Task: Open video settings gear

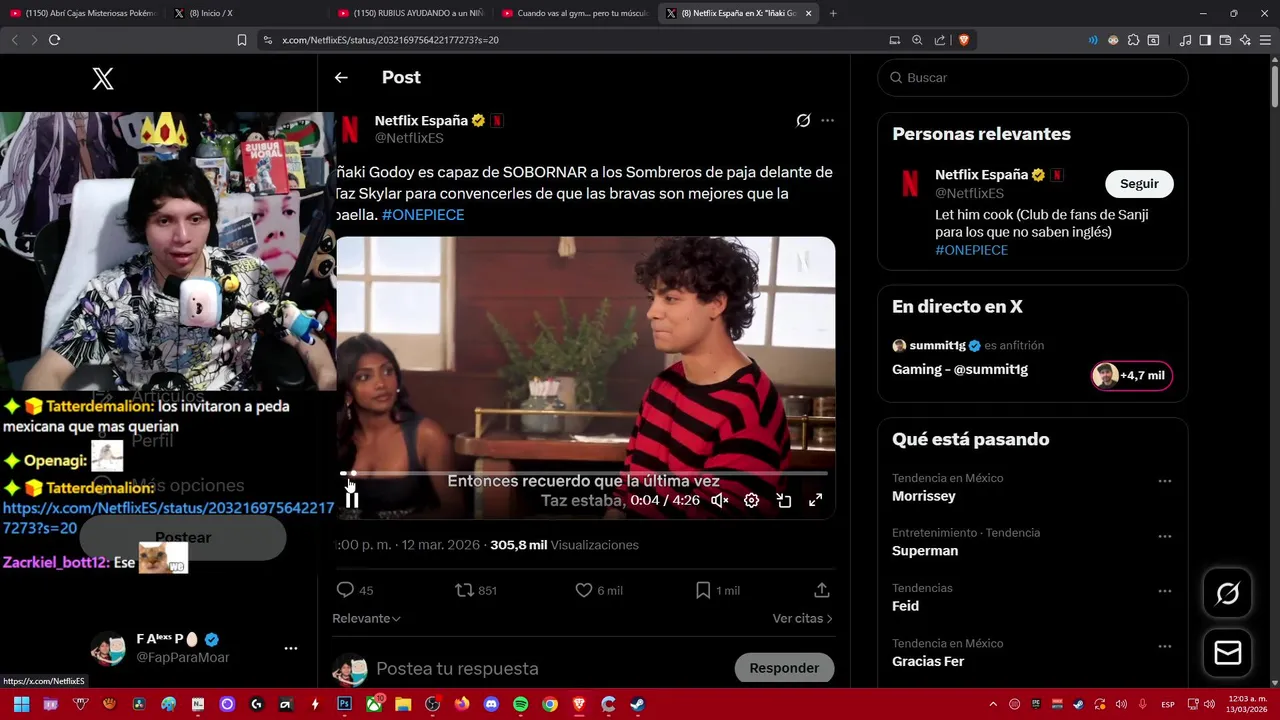Action: point(751,500)
